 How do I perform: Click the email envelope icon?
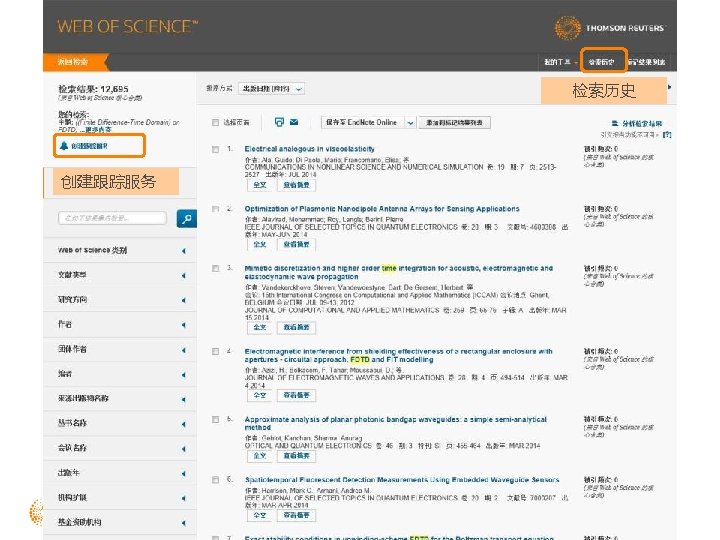coord(294,122)
